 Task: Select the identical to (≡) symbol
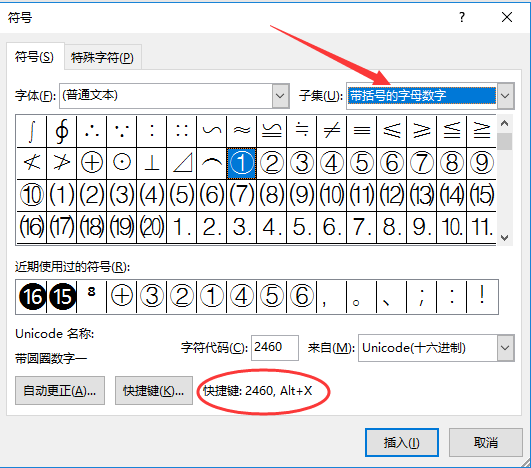click(361, 131)
